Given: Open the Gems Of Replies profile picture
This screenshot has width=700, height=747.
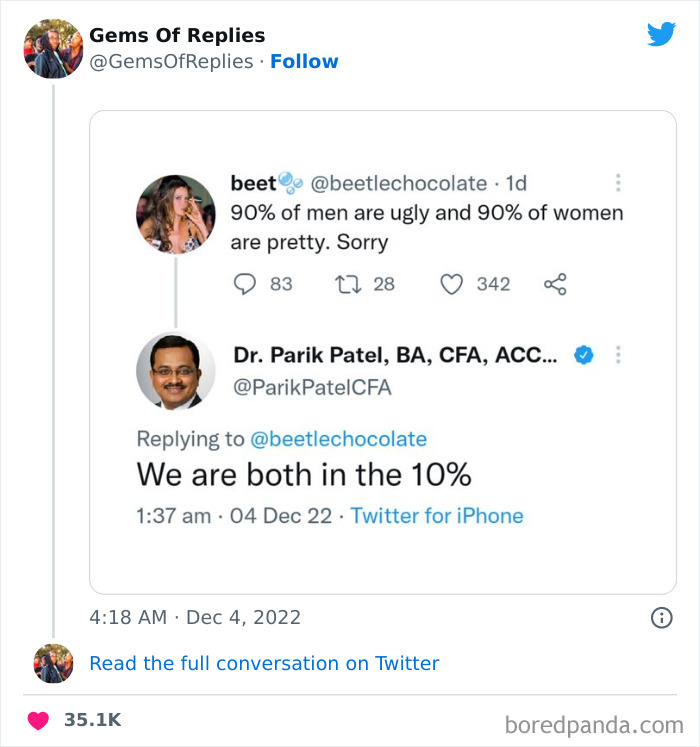Looking at the screenshot, I should click(53, 48).
